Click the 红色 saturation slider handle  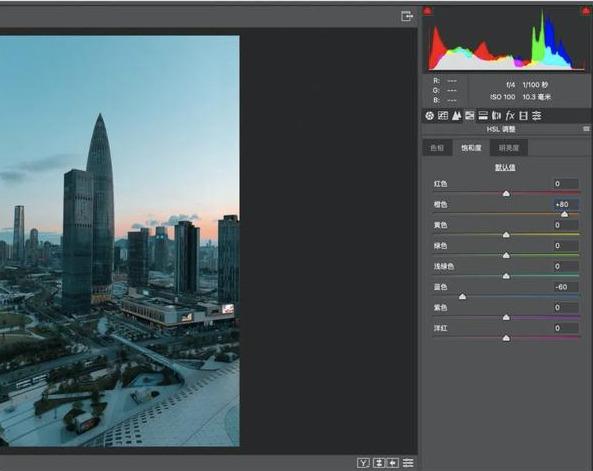[506, 194]
